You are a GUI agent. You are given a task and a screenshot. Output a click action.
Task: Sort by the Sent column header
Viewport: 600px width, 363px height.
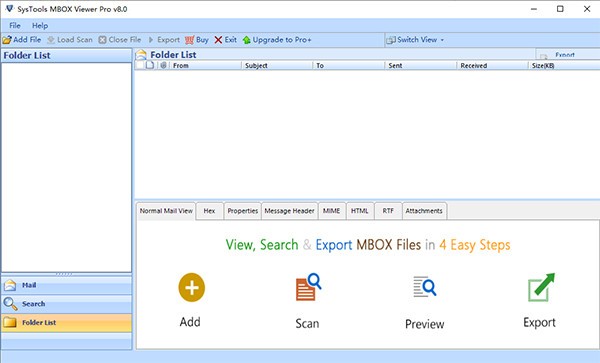pyautogui.click(x=421, y=66)
